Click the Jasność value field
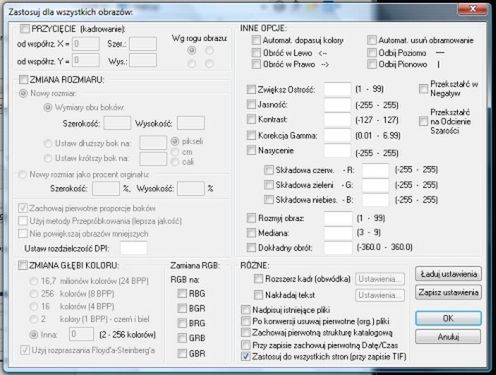The width and height of the screenshot is (496, 375). [x=337, y=105]
